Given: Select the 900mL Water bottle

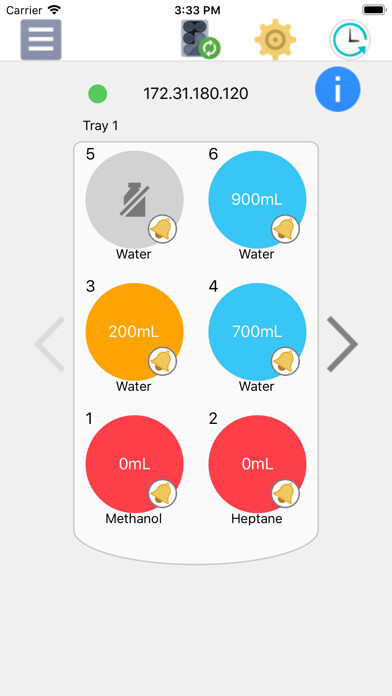Looking at the screenshot, I should [x=257, y=200].
